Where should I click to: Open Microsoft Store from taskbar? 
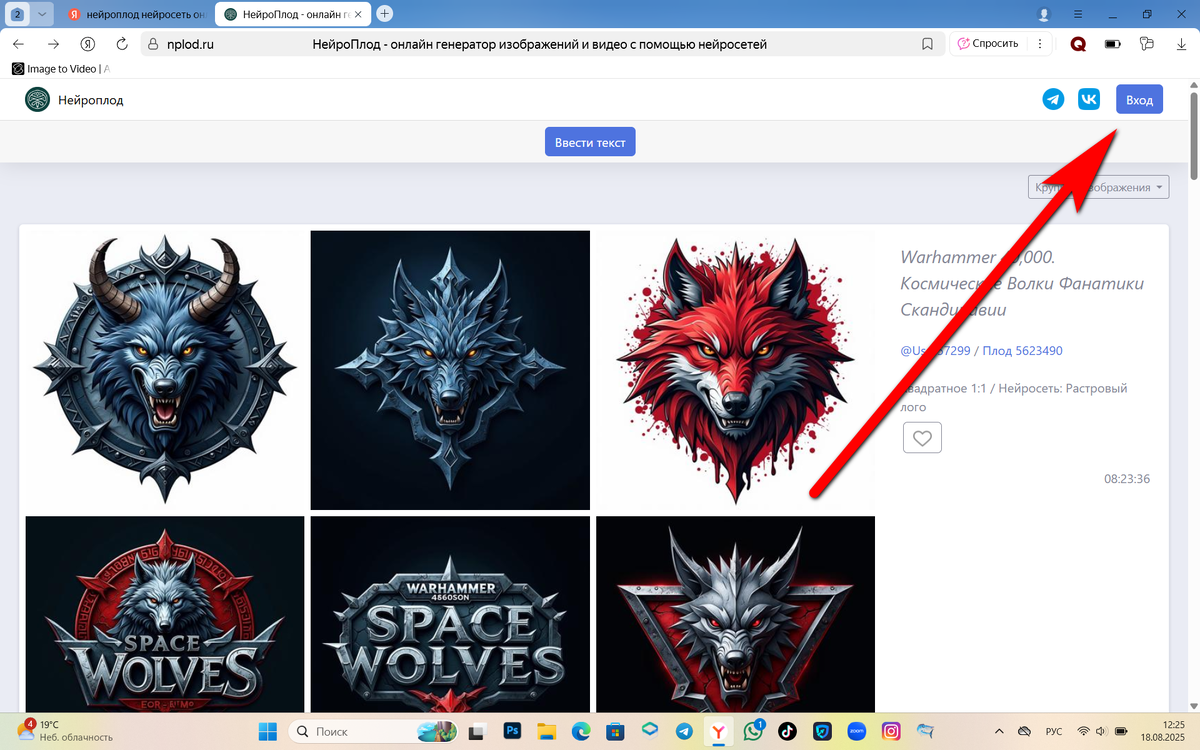pyautogui.click(x=615, y=731)
